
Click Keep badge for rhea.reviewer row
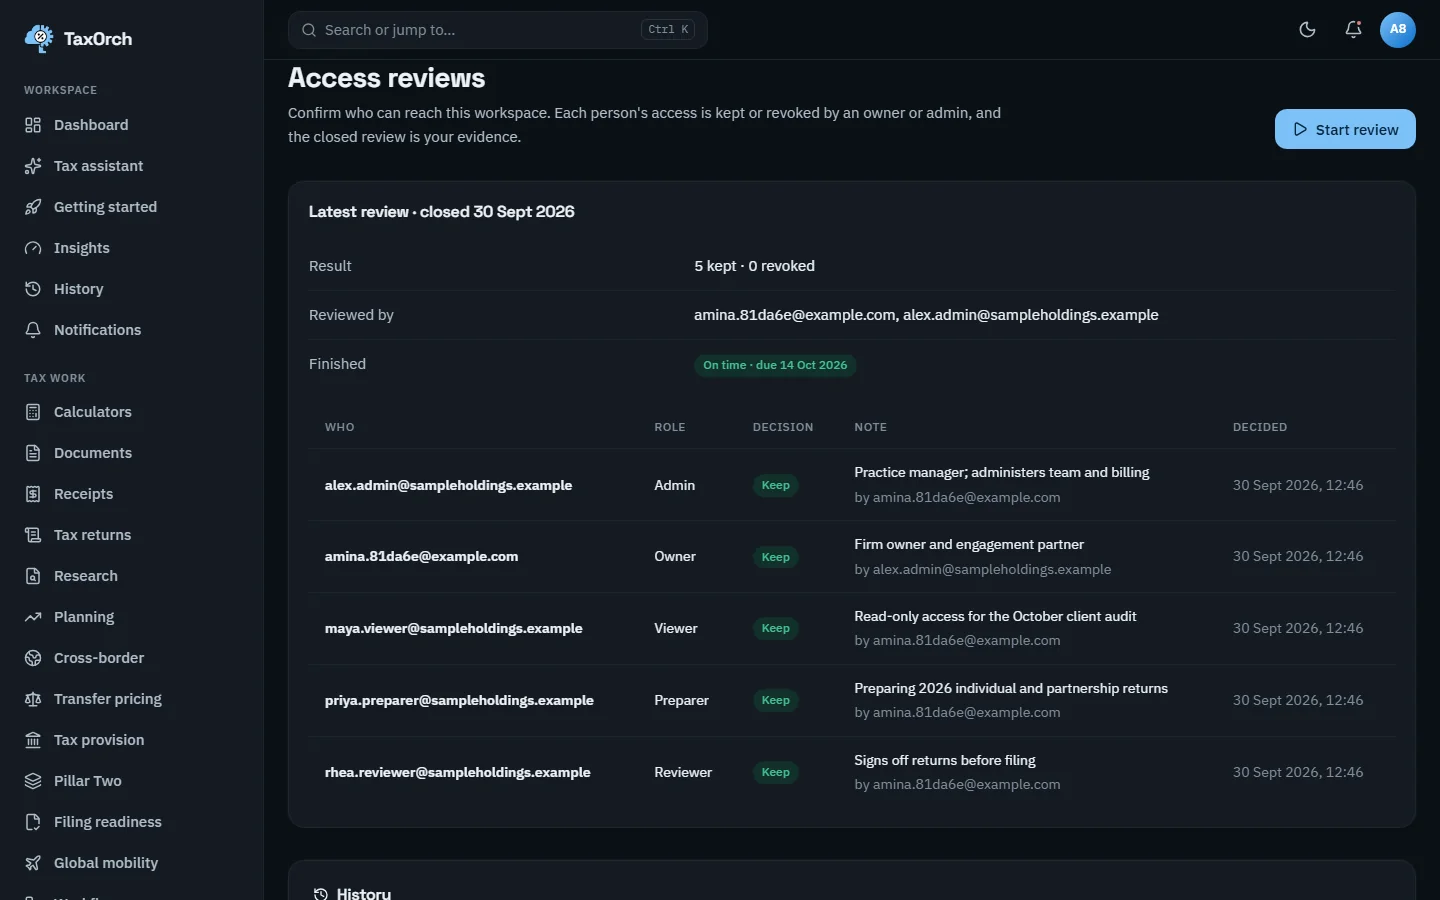click(776, 772)
